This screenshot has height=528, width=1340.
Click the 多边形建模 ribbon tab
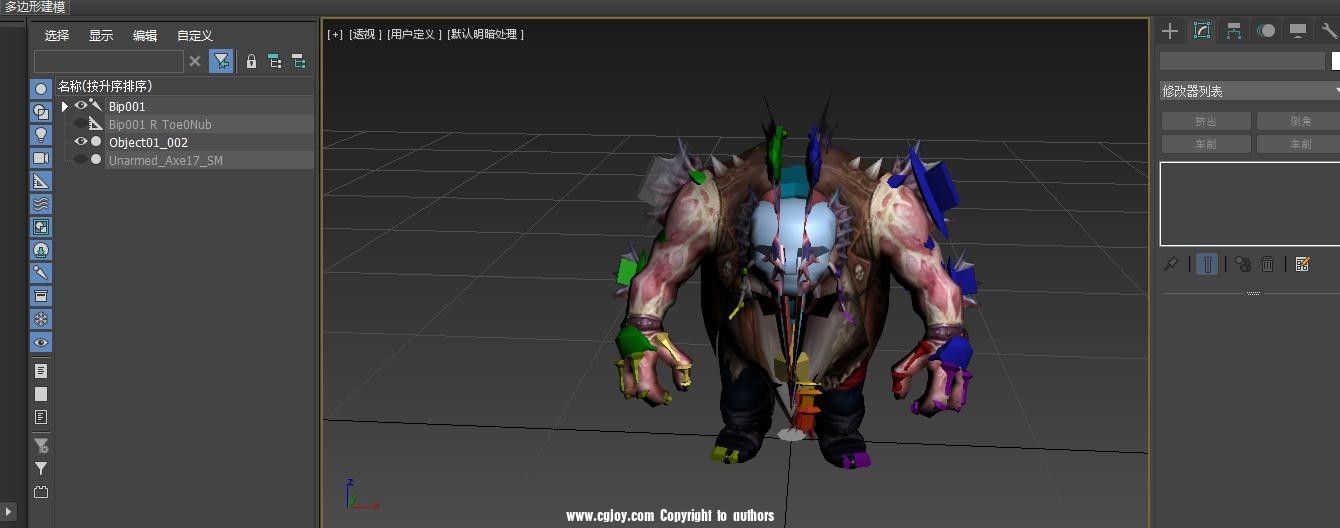pos(35,8)
